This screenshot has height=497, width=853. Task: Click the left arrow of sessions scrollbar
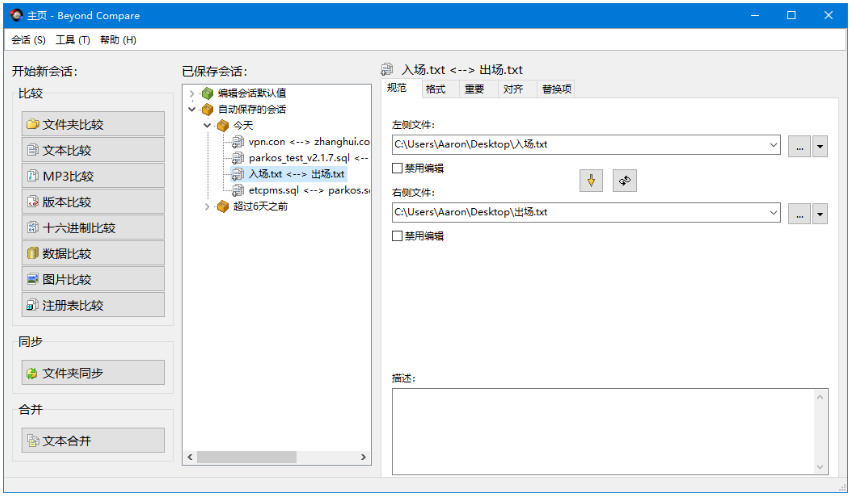[190, 457]
